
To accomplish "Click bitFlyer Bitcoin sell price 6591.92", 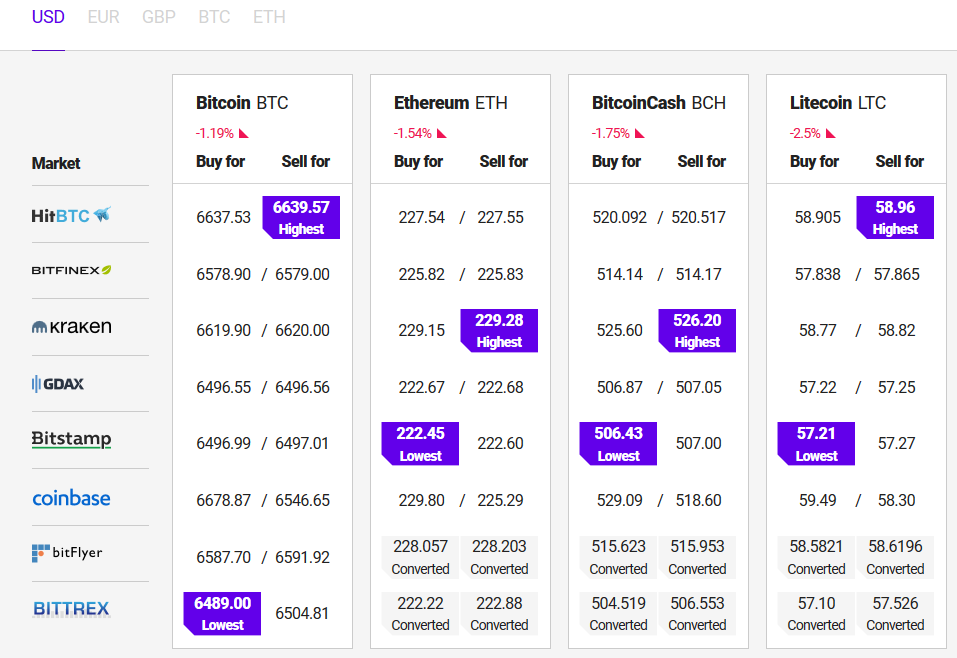I will pyautogui.click(x=302, y=557).
